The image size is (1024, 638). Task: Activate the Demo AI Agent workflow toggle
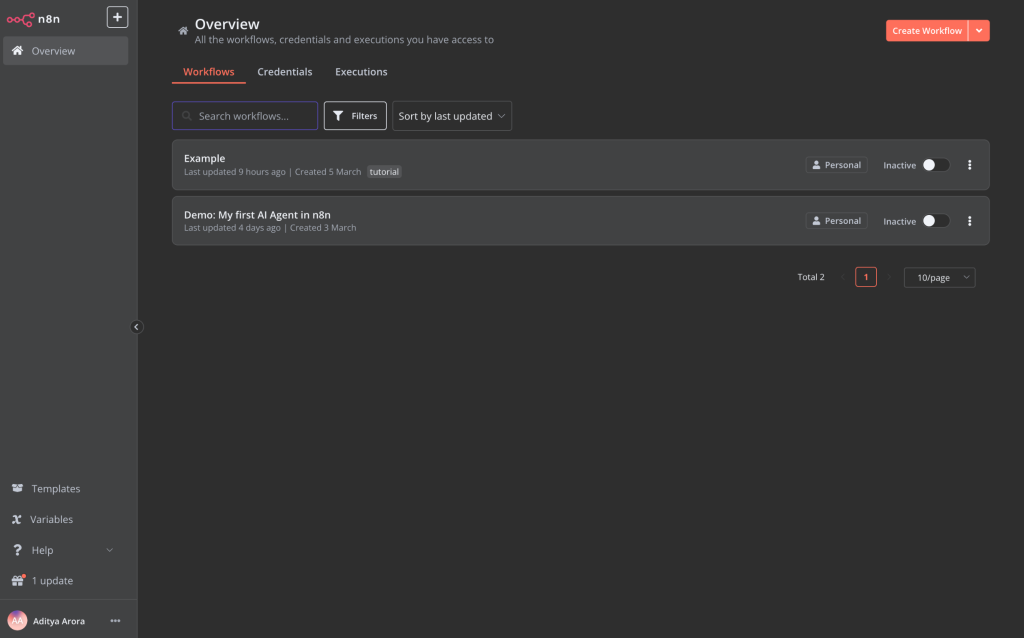coord(936,221)
